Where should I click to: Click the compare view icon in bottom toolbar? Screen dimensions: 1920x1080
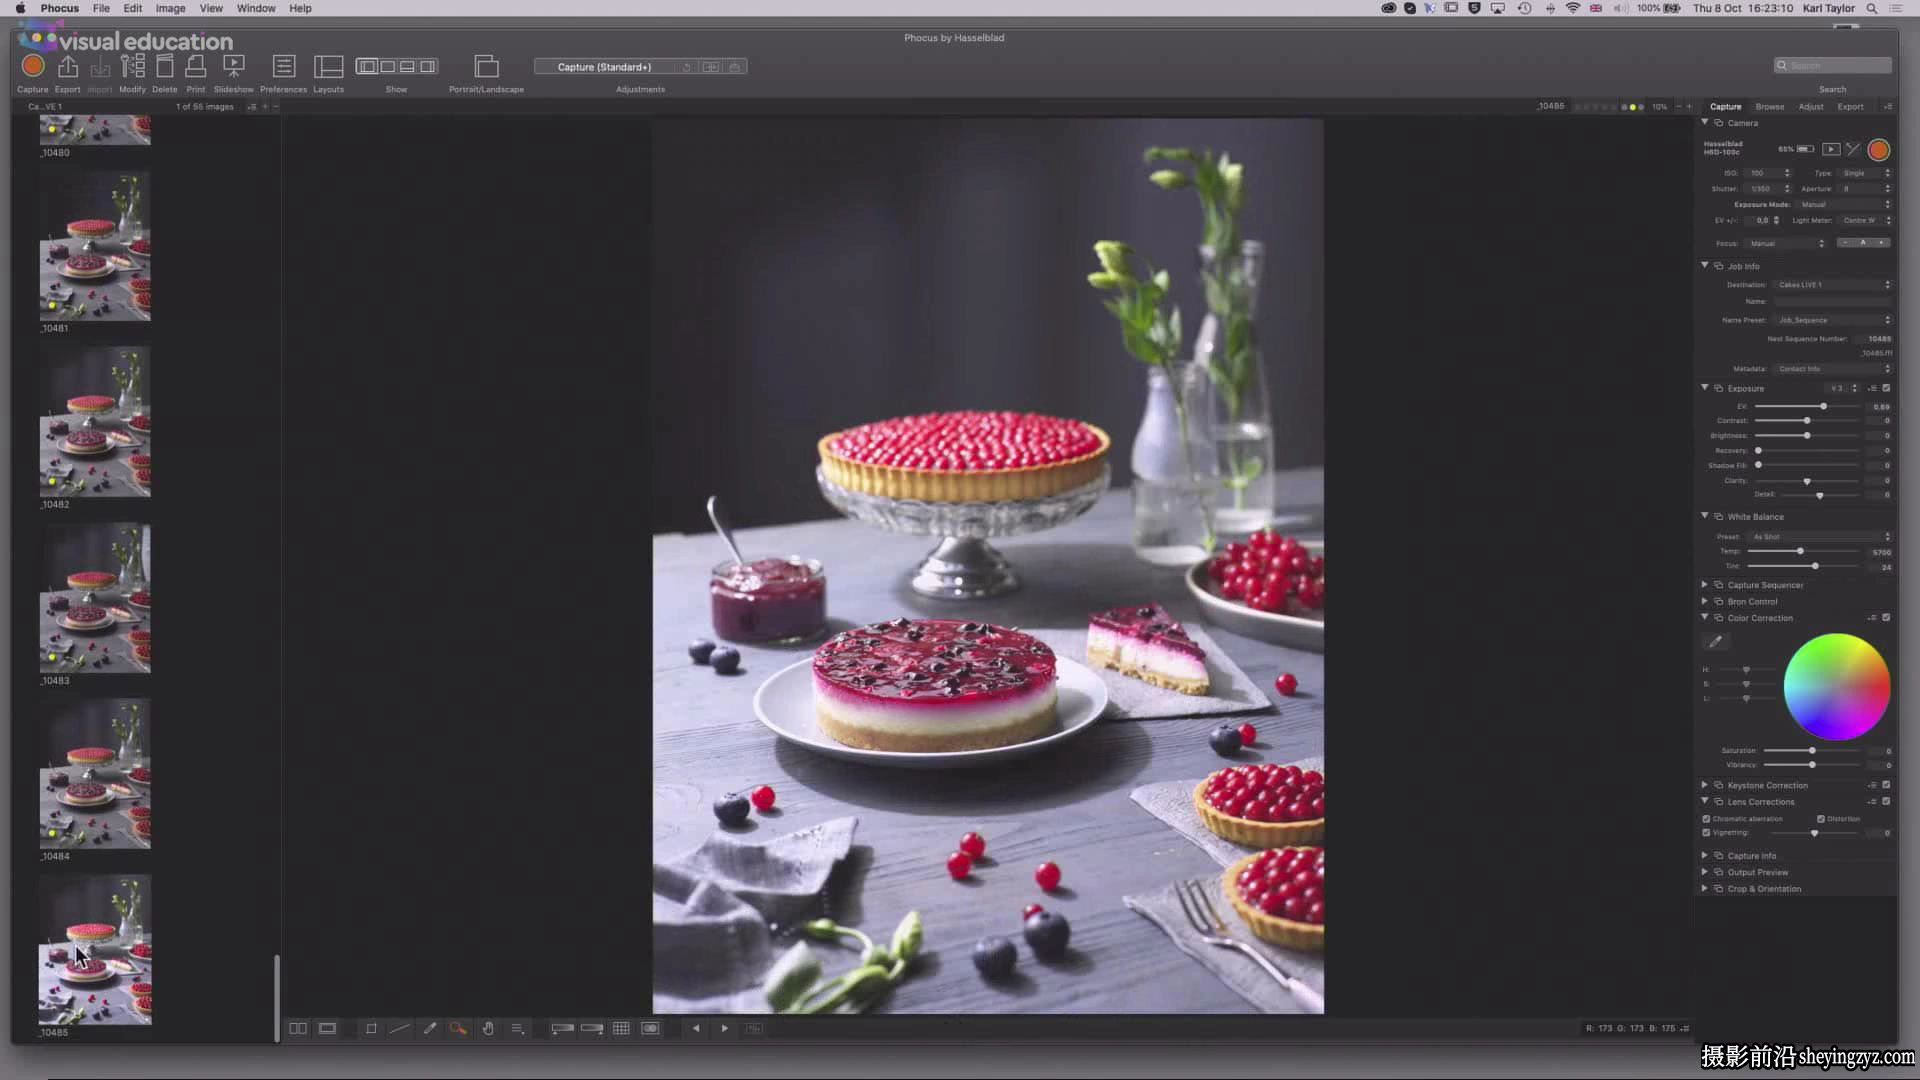pos(298,1028)
